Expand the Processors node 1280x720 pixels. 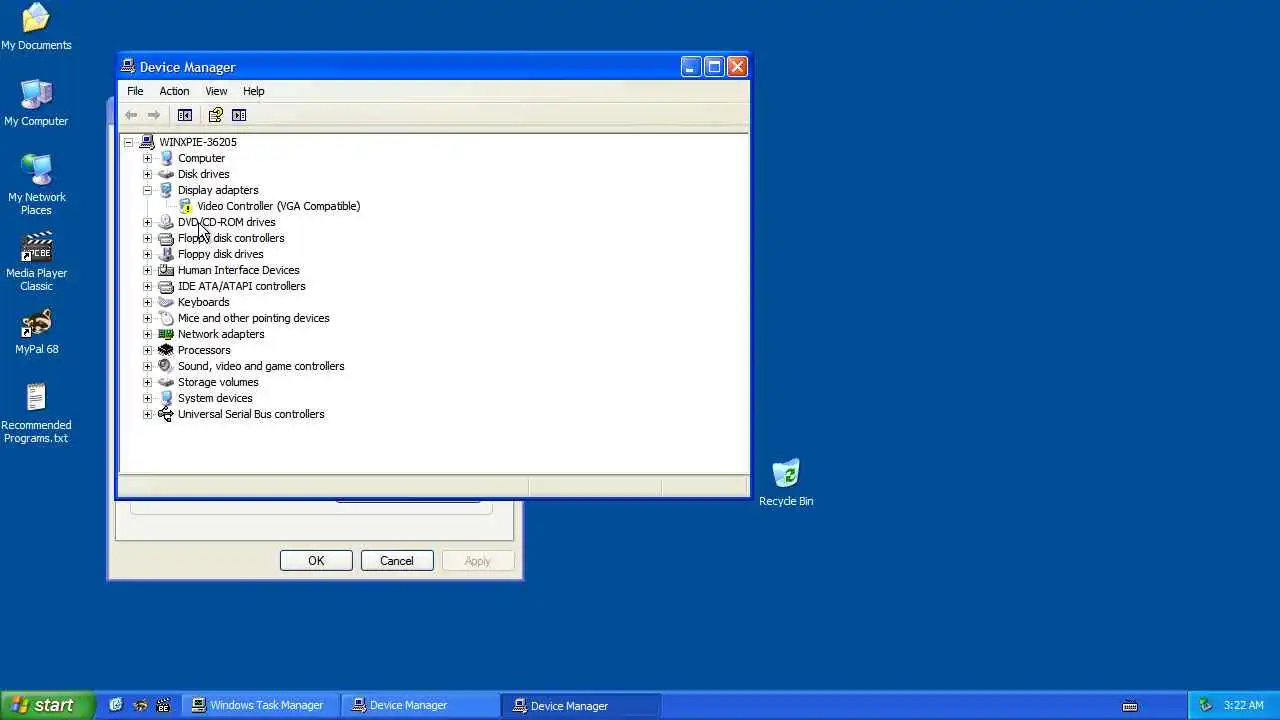click(x=147, y=350)
